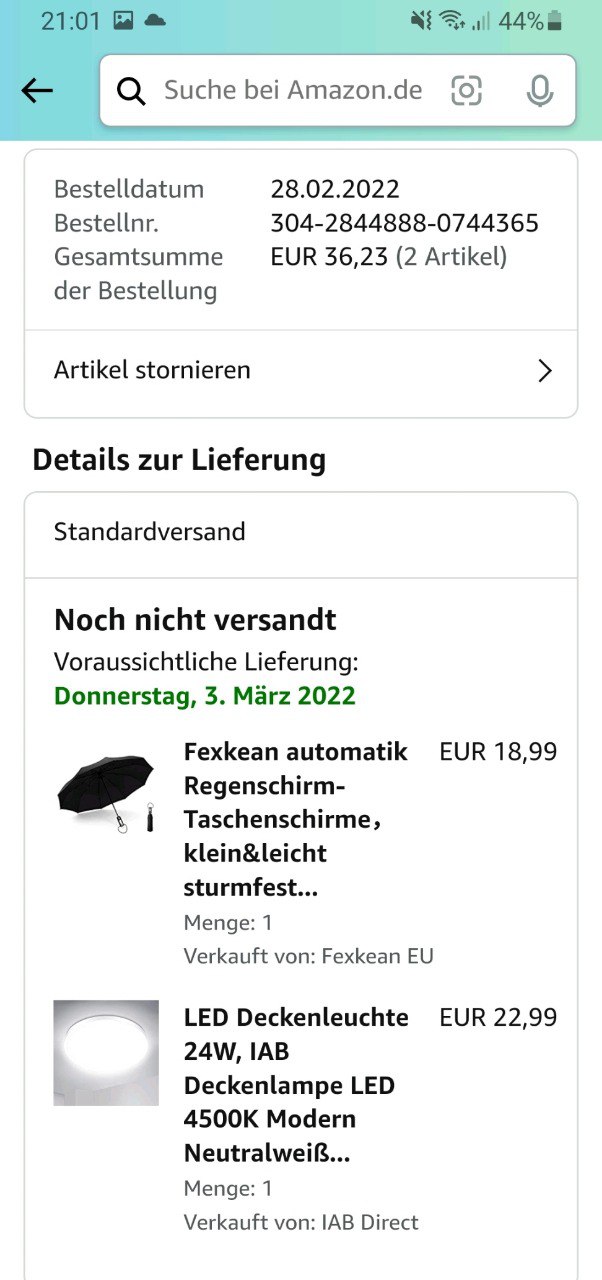The image size is (602, 1280).
Task: Tap the Donnerstag, 3. März 2022 delivery date
Action: click(205, 696)
